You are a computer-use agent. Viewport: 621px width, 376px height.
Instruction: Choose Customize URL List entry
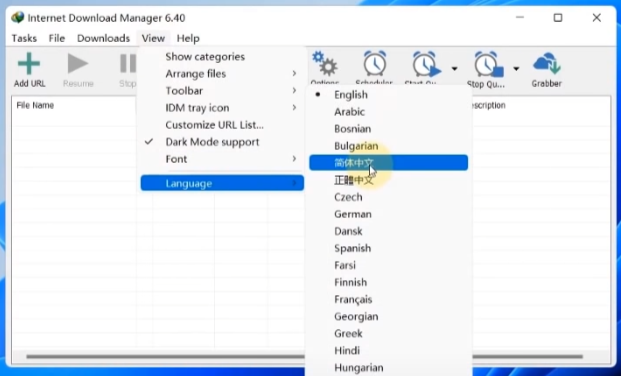(222, 125)
